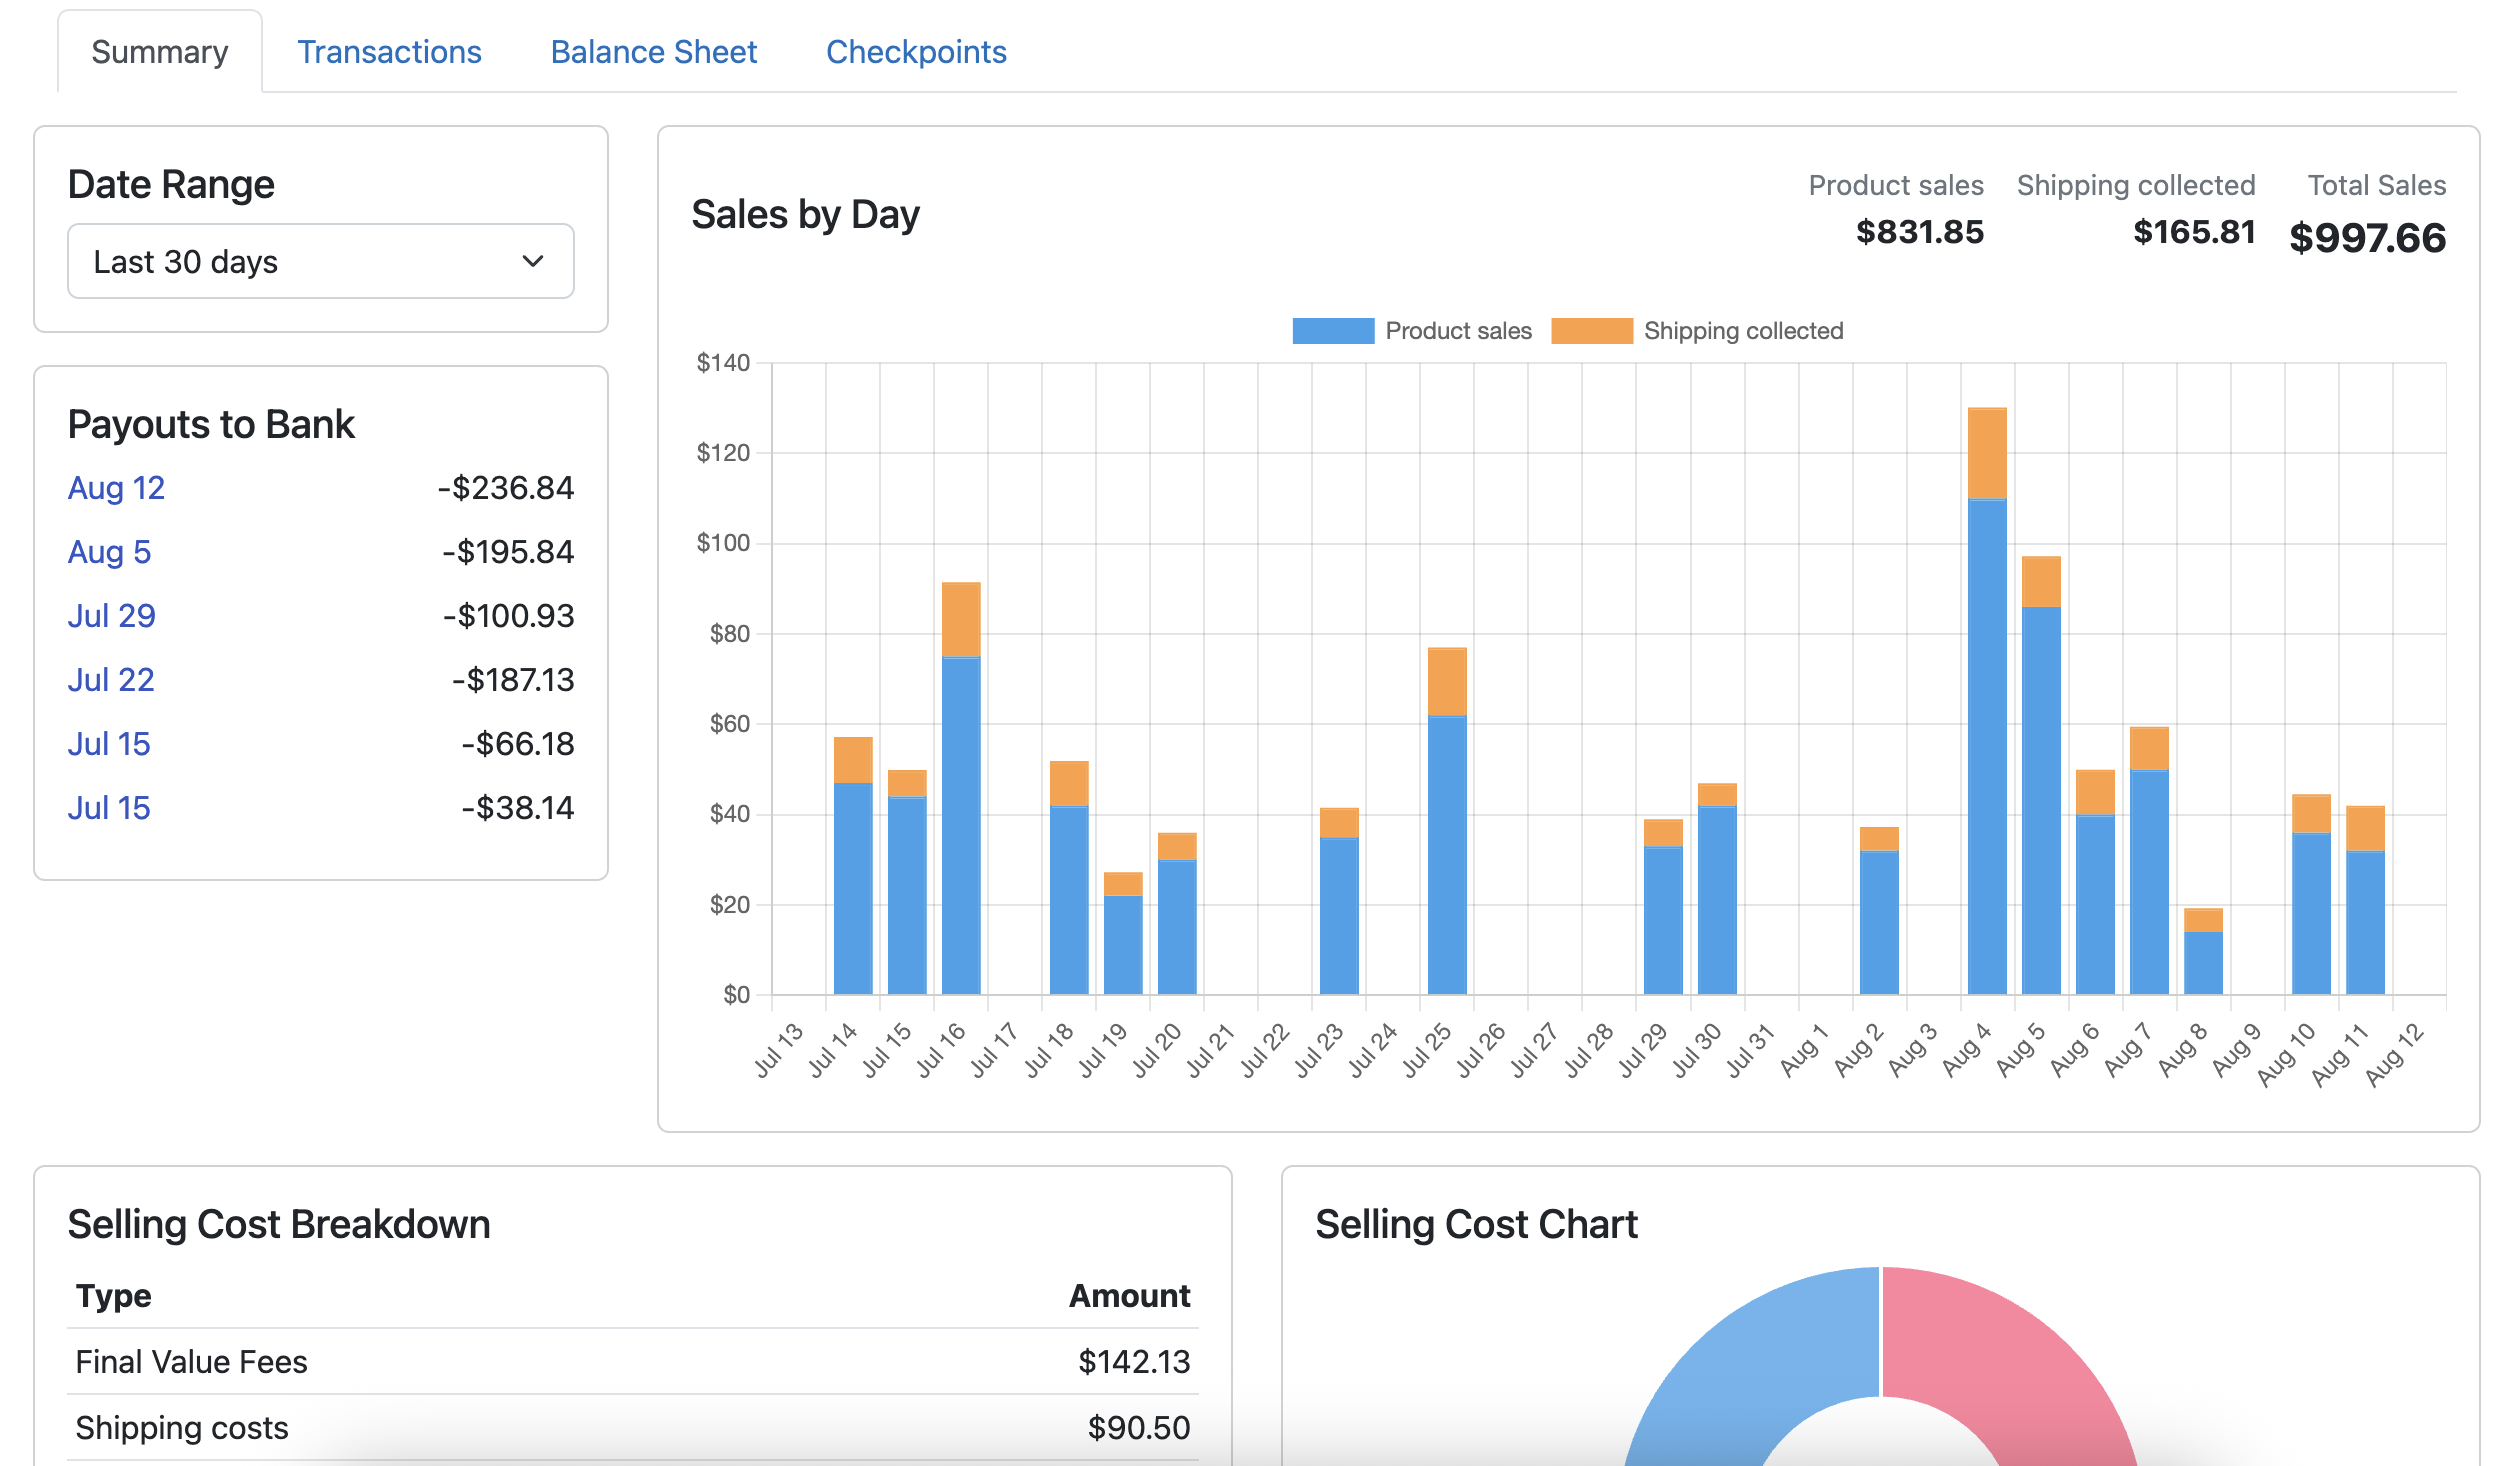
Task: Open the Balance Sheet tab
Action: [654, 51]
